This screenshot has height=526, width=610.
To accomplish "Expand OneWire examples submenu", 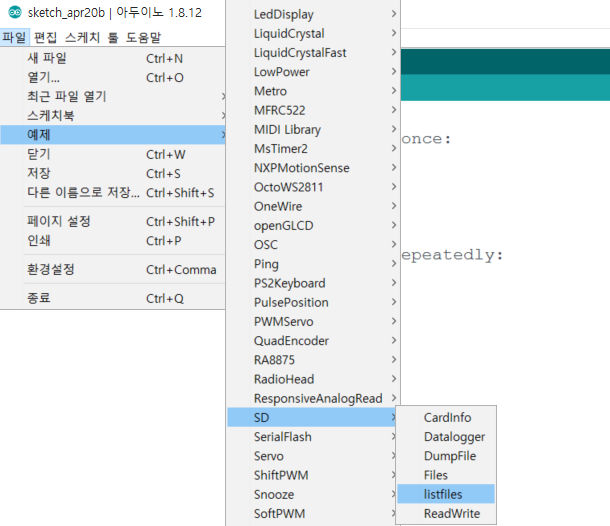I will click(x=313, y=206).
